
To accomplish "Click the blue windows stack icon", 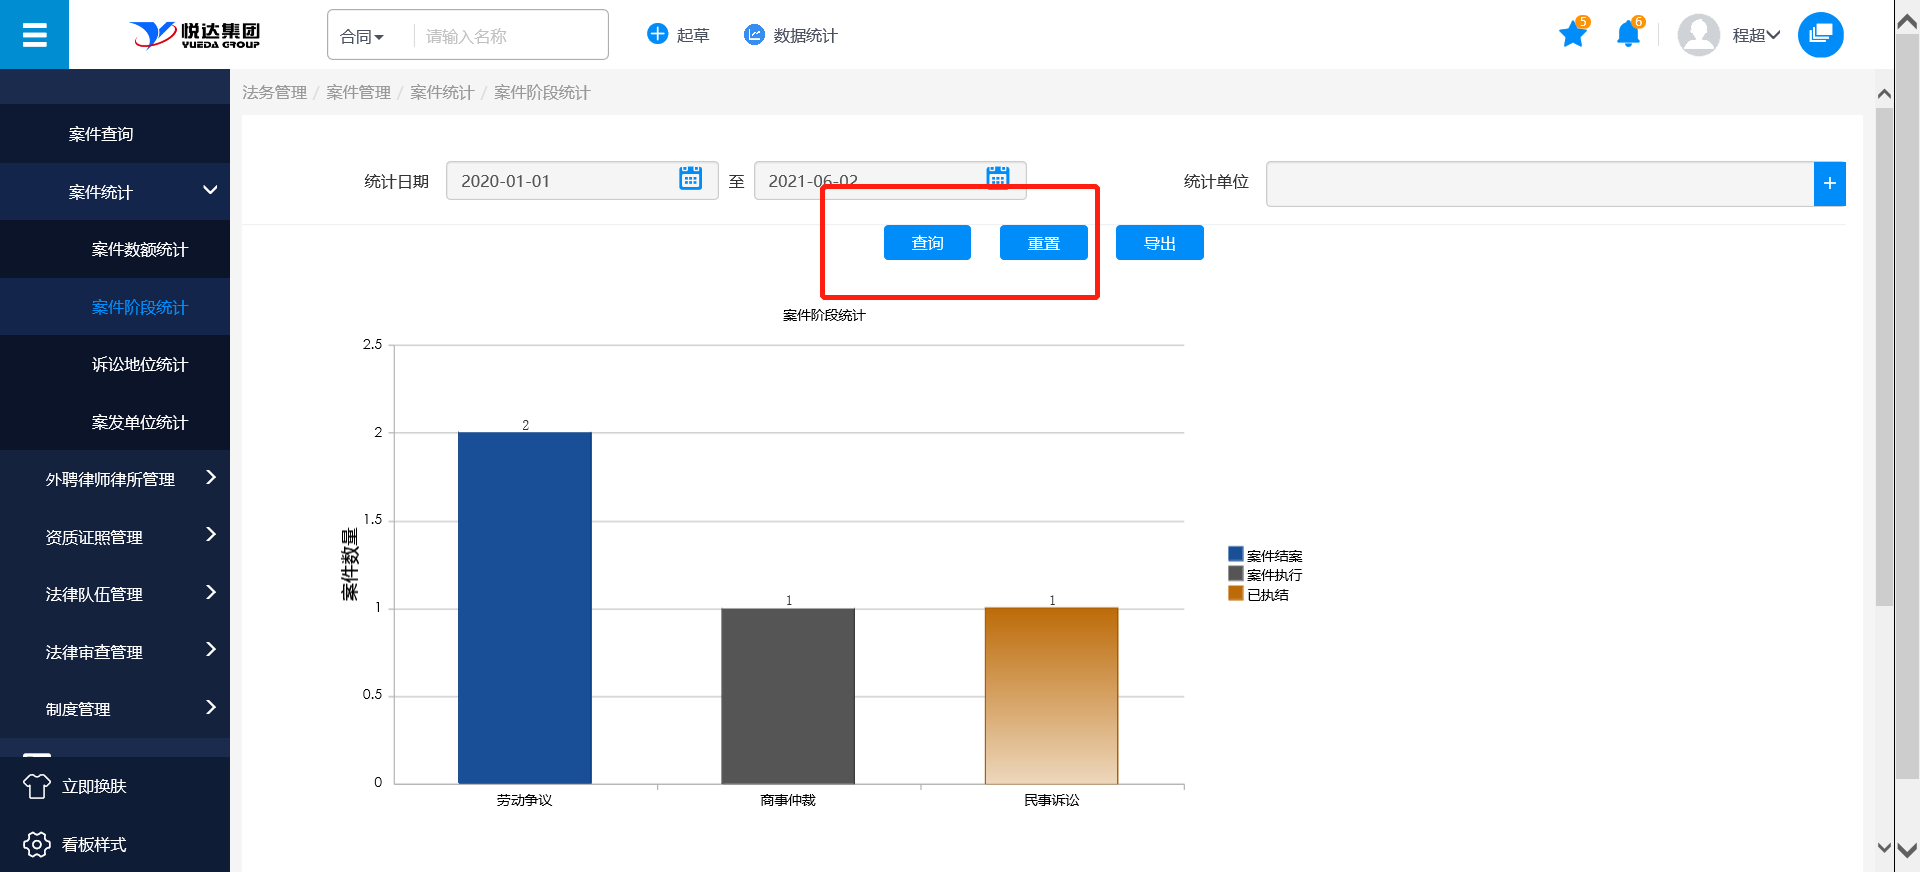I will point(1820,35).
